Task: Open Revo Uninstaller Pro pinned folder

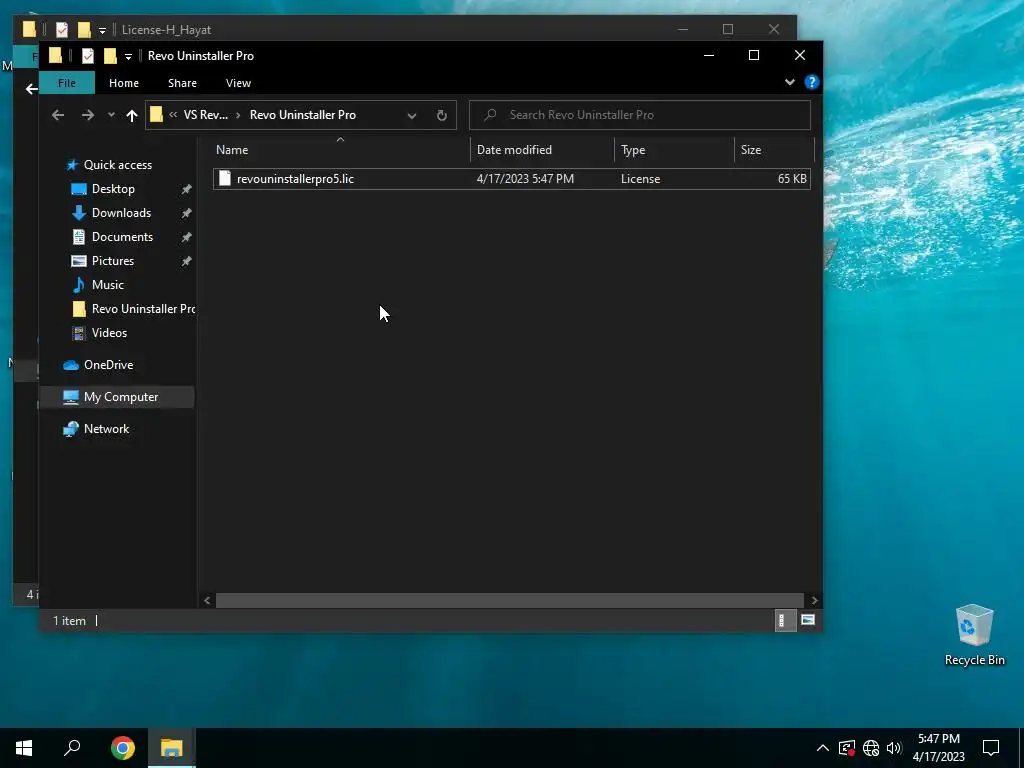Action: pos(133,309)
